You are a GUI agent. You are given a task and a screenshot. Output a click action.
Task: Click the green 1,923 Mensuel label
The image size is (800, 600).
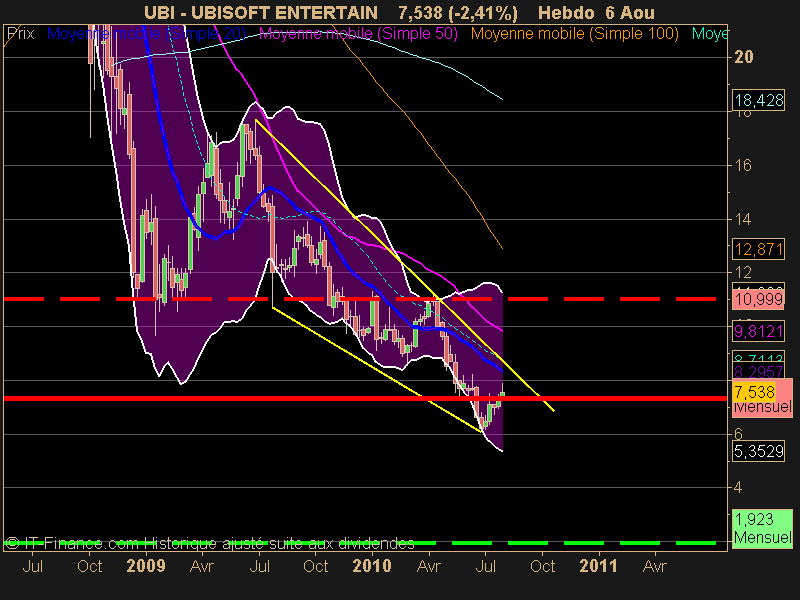[763, 529]
